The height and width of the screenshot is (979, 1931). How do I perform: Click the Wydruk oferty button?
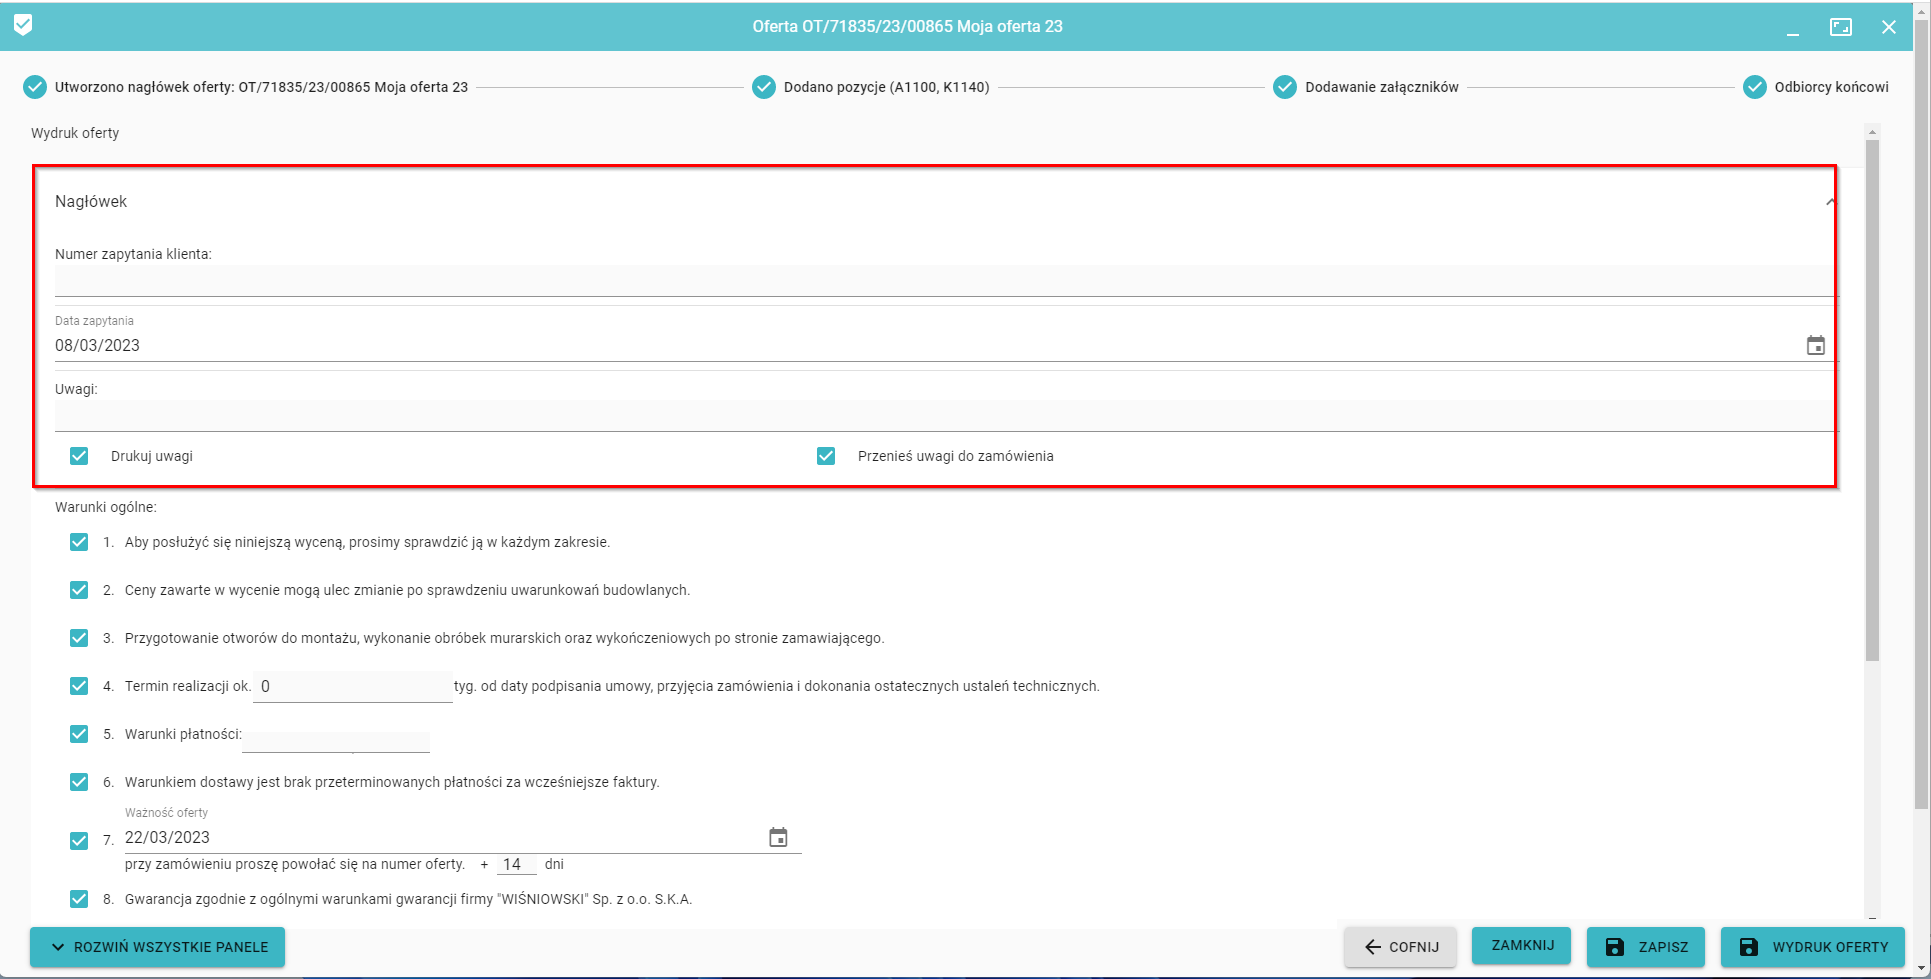1812,947
